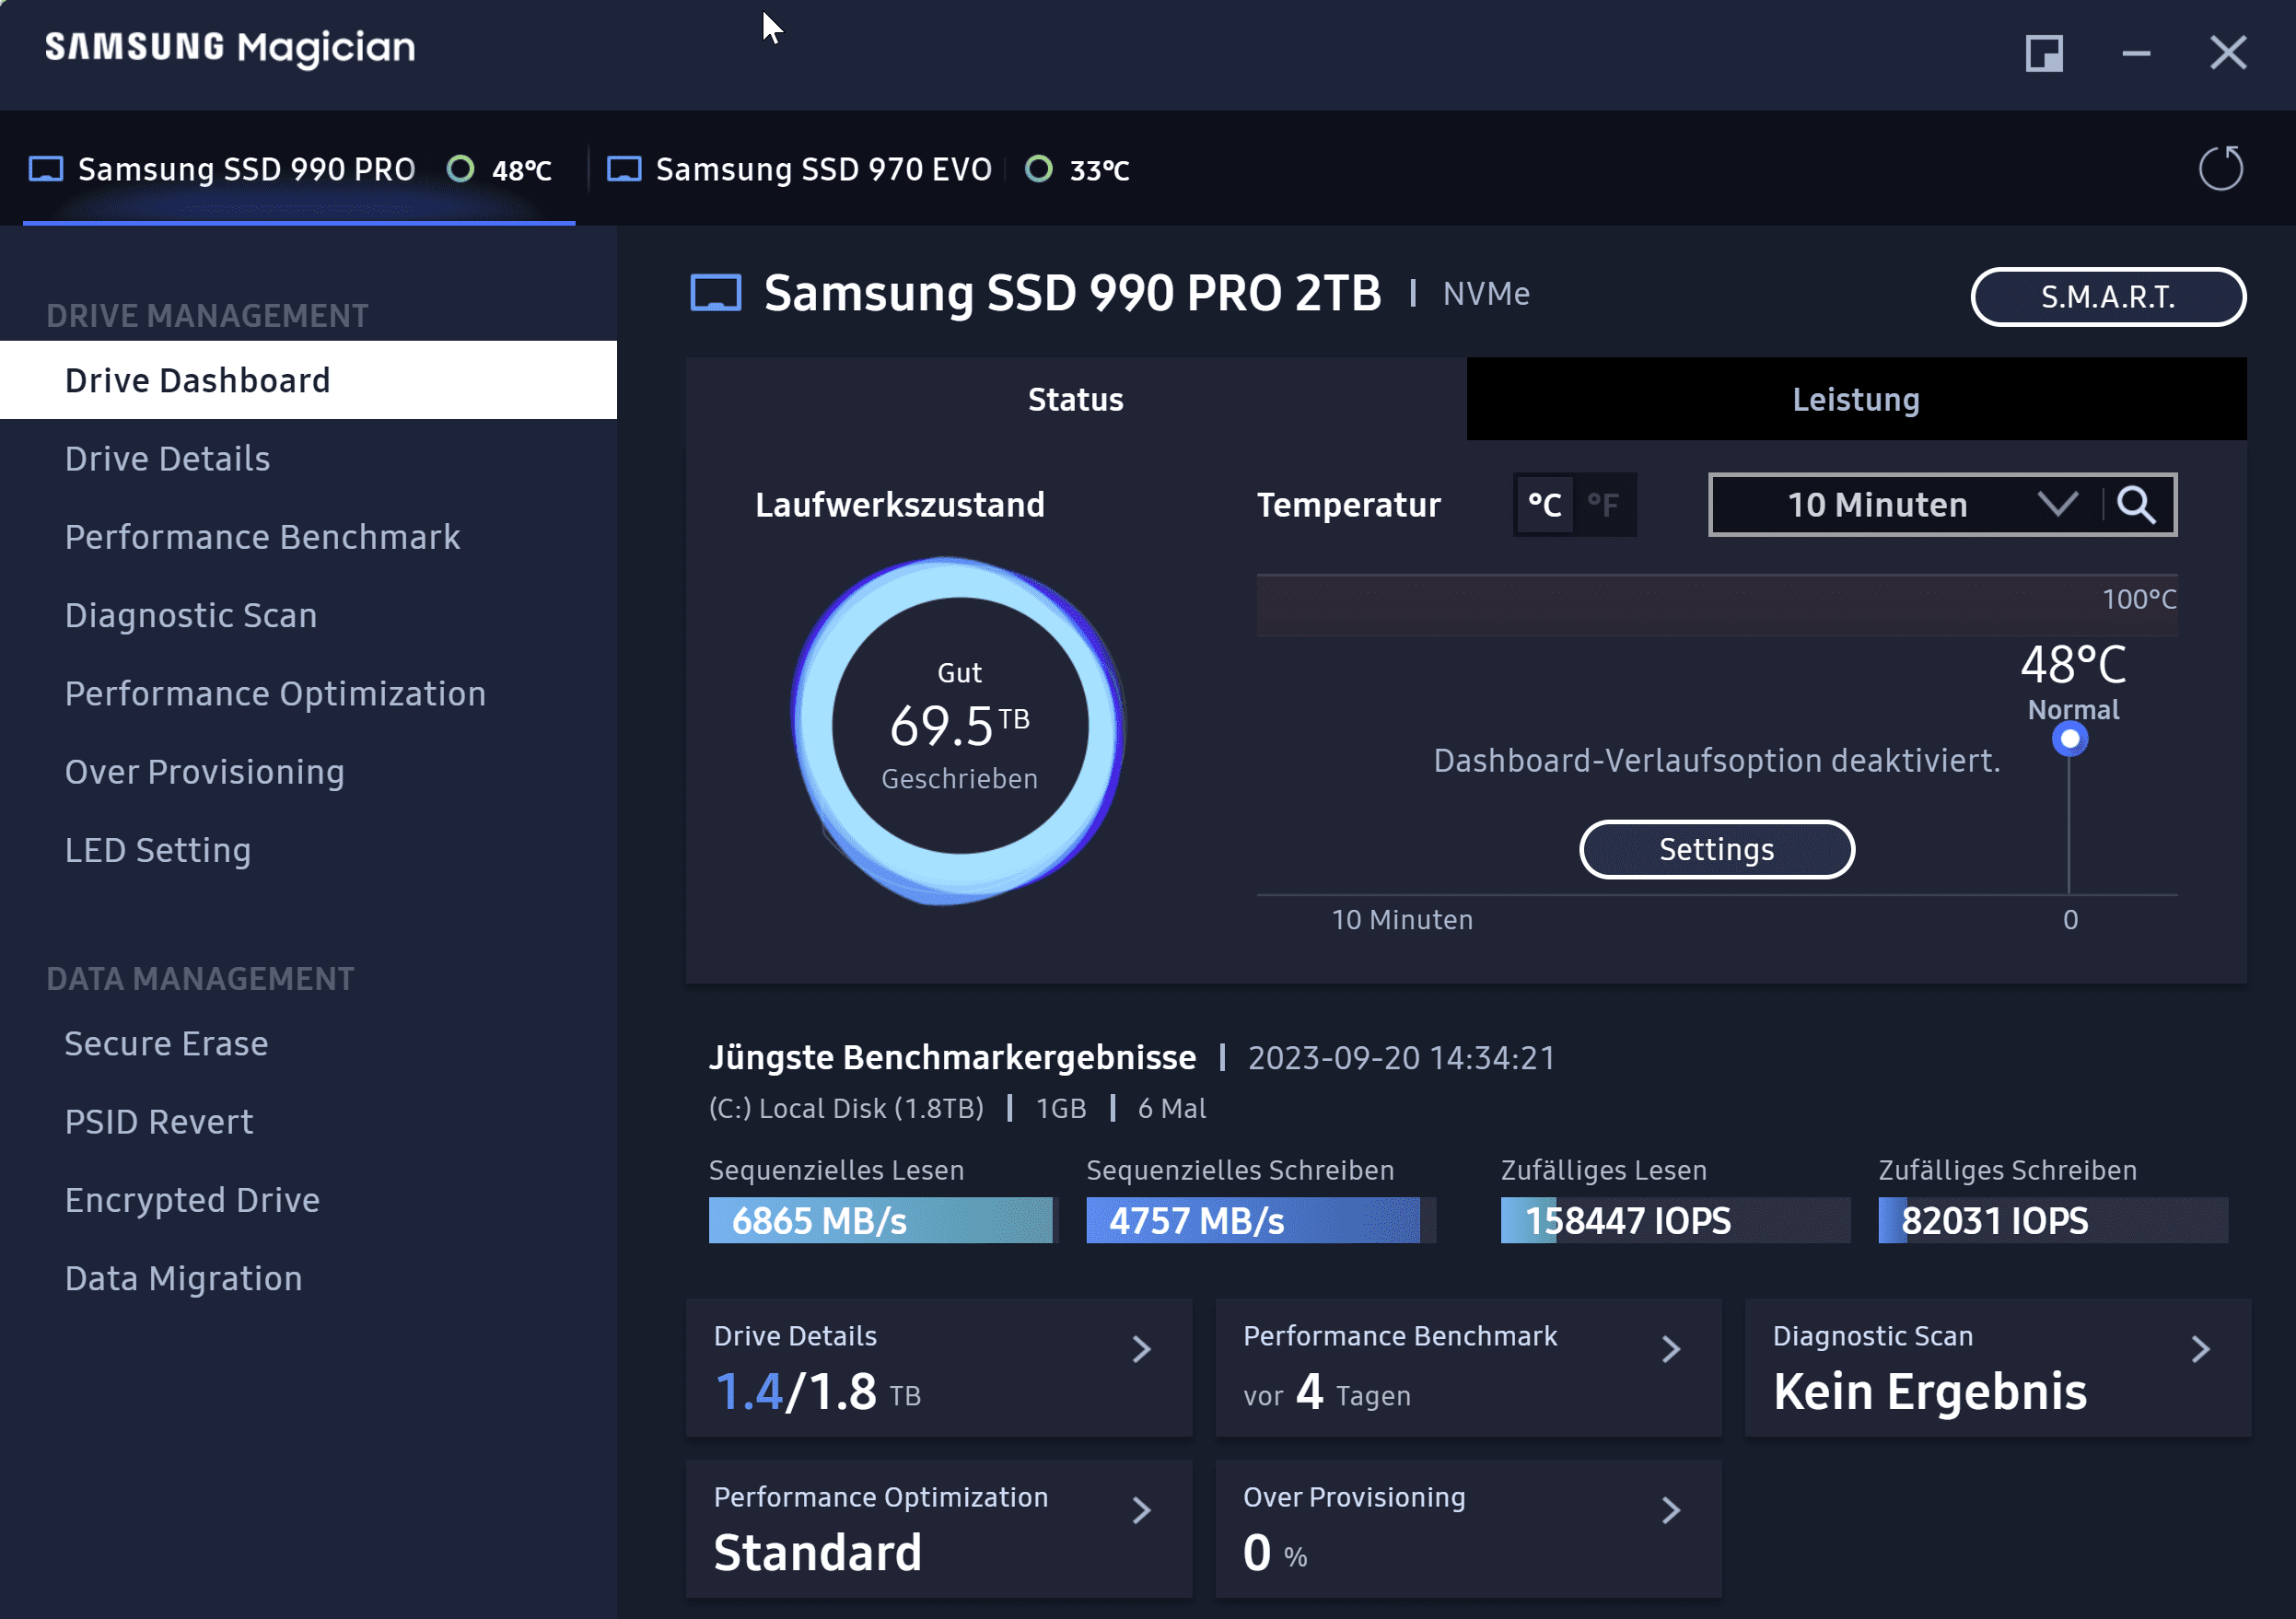
Task: Open Diagnostic Scan card chevron arrow
Action: click(x=2200, y=1349)
